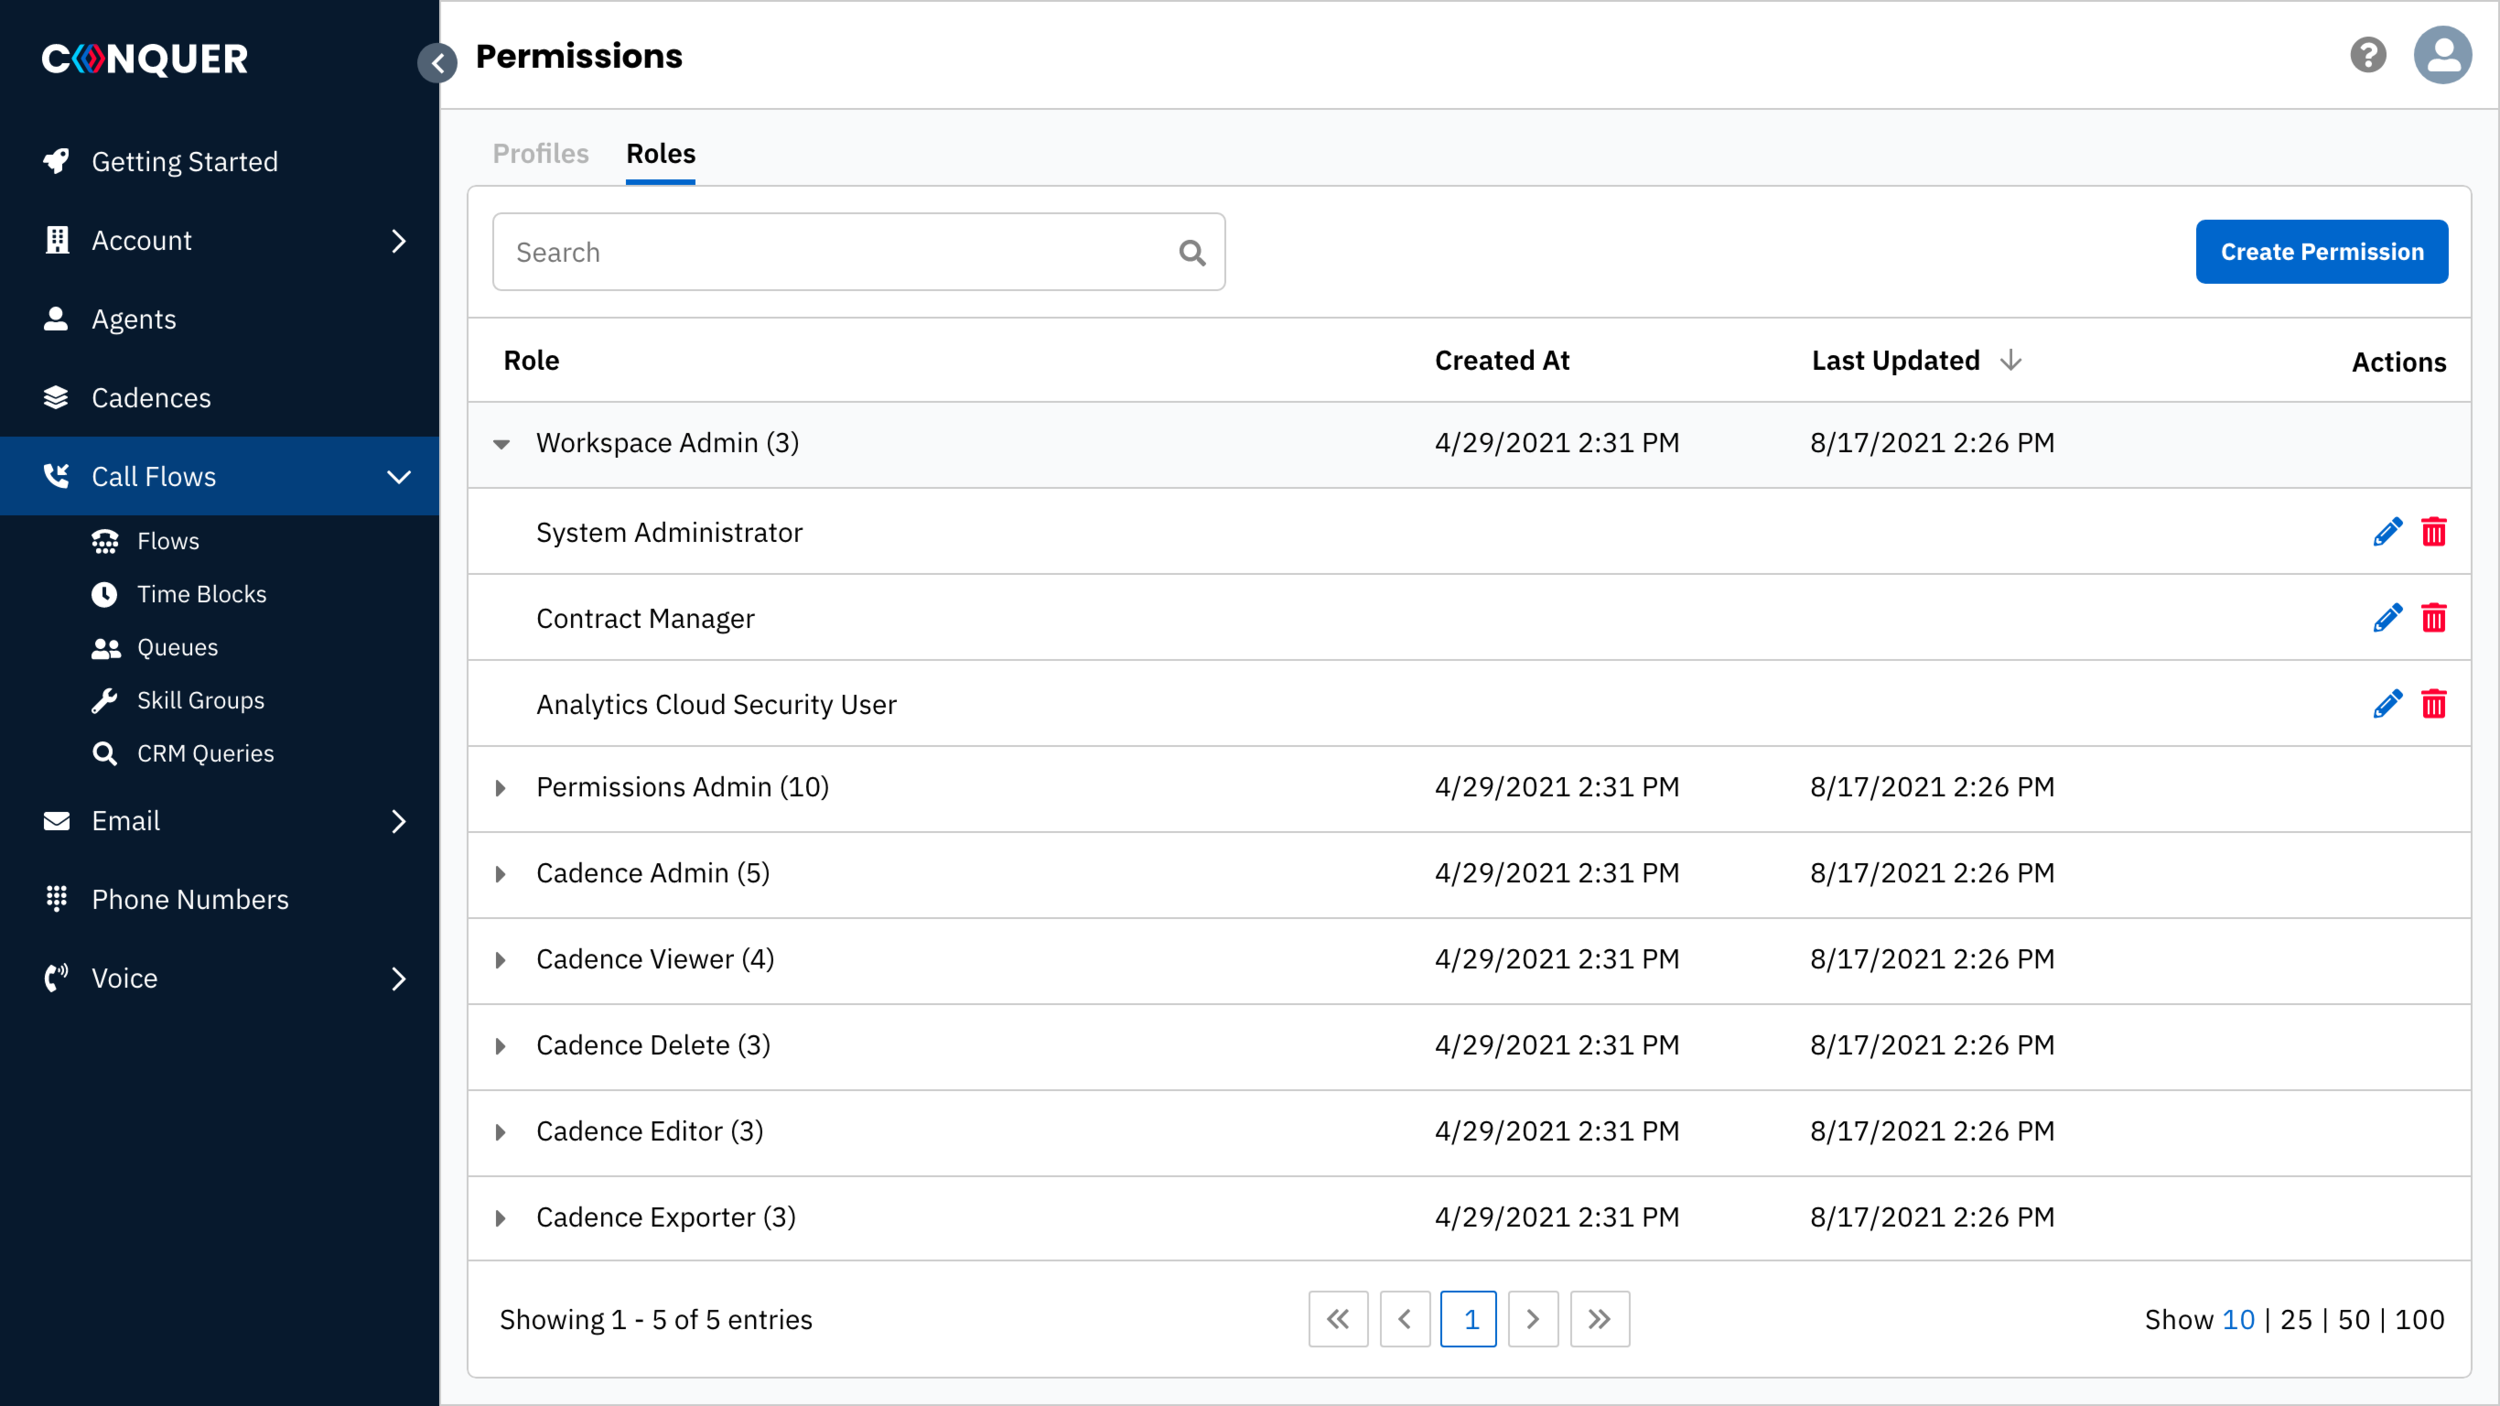Expand the Cadence Viewer row

[x=501, y=960]
